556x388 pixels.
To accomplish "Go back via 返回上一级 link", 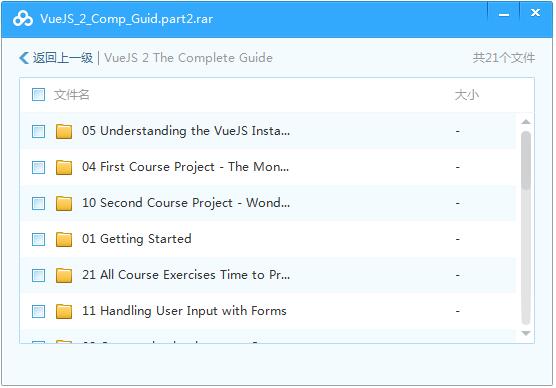I will pos(63,58).
